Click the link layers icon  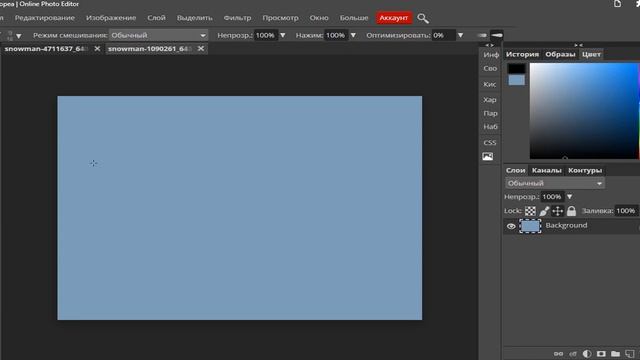pos(558,353)
